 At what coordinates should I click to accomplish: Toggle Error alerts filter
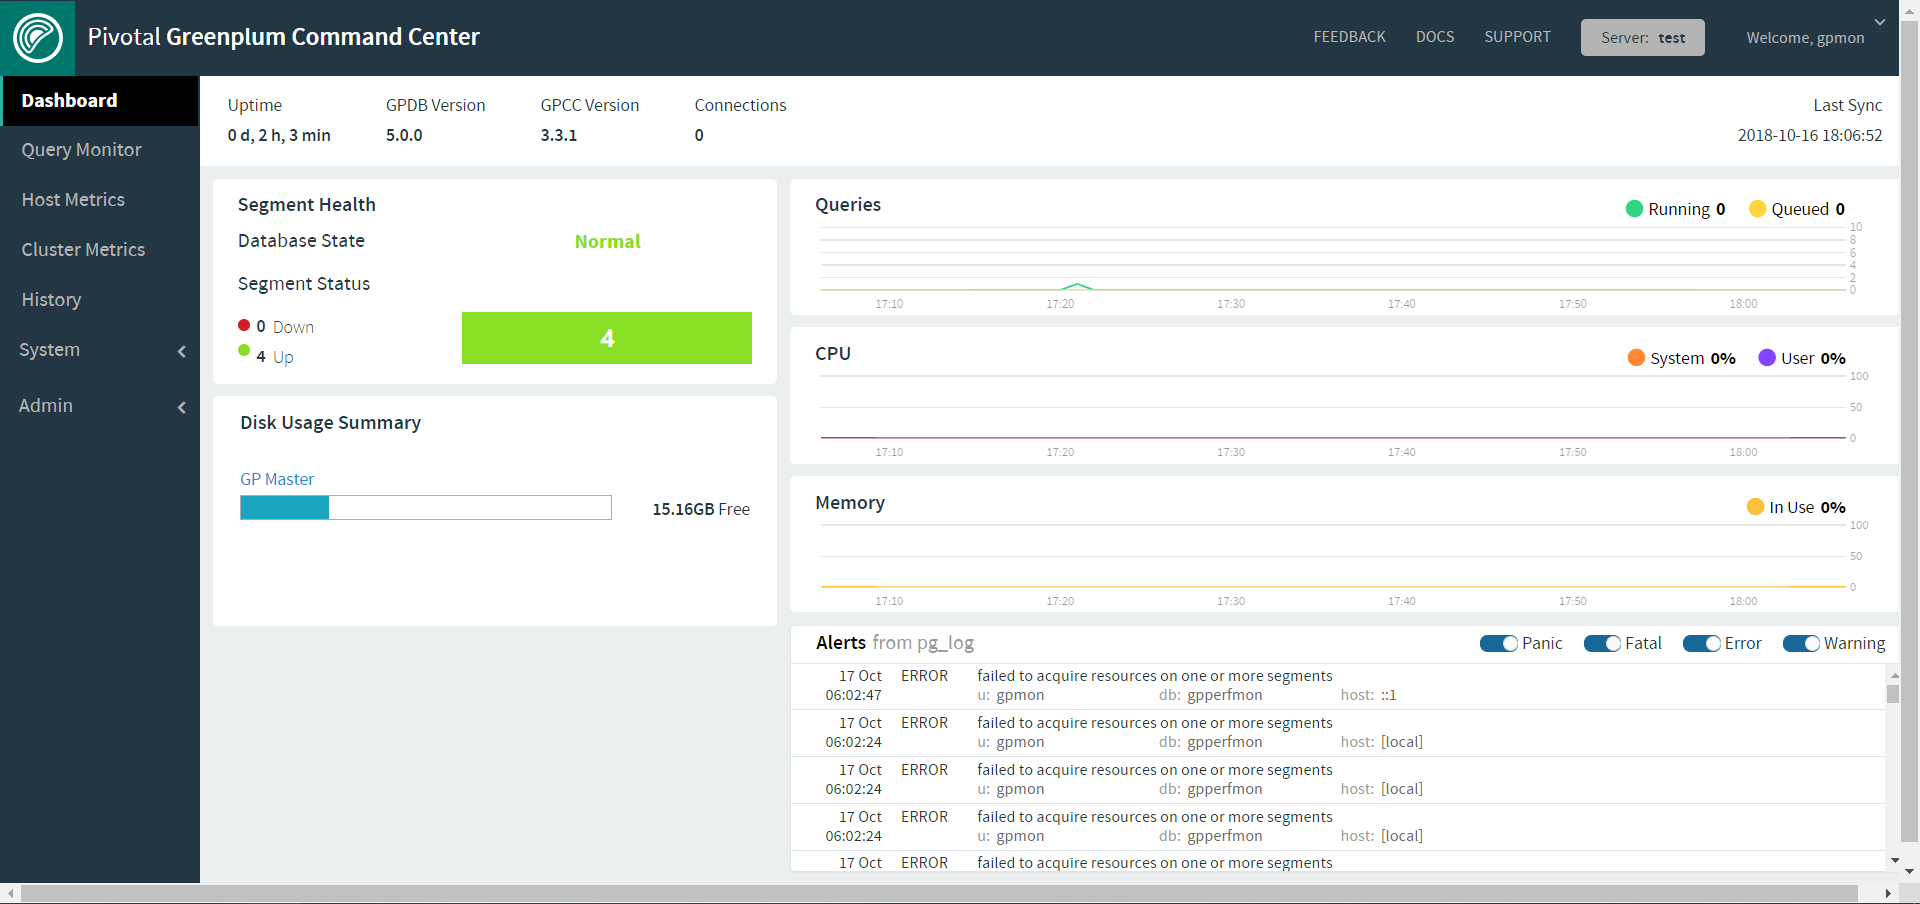1702,644
